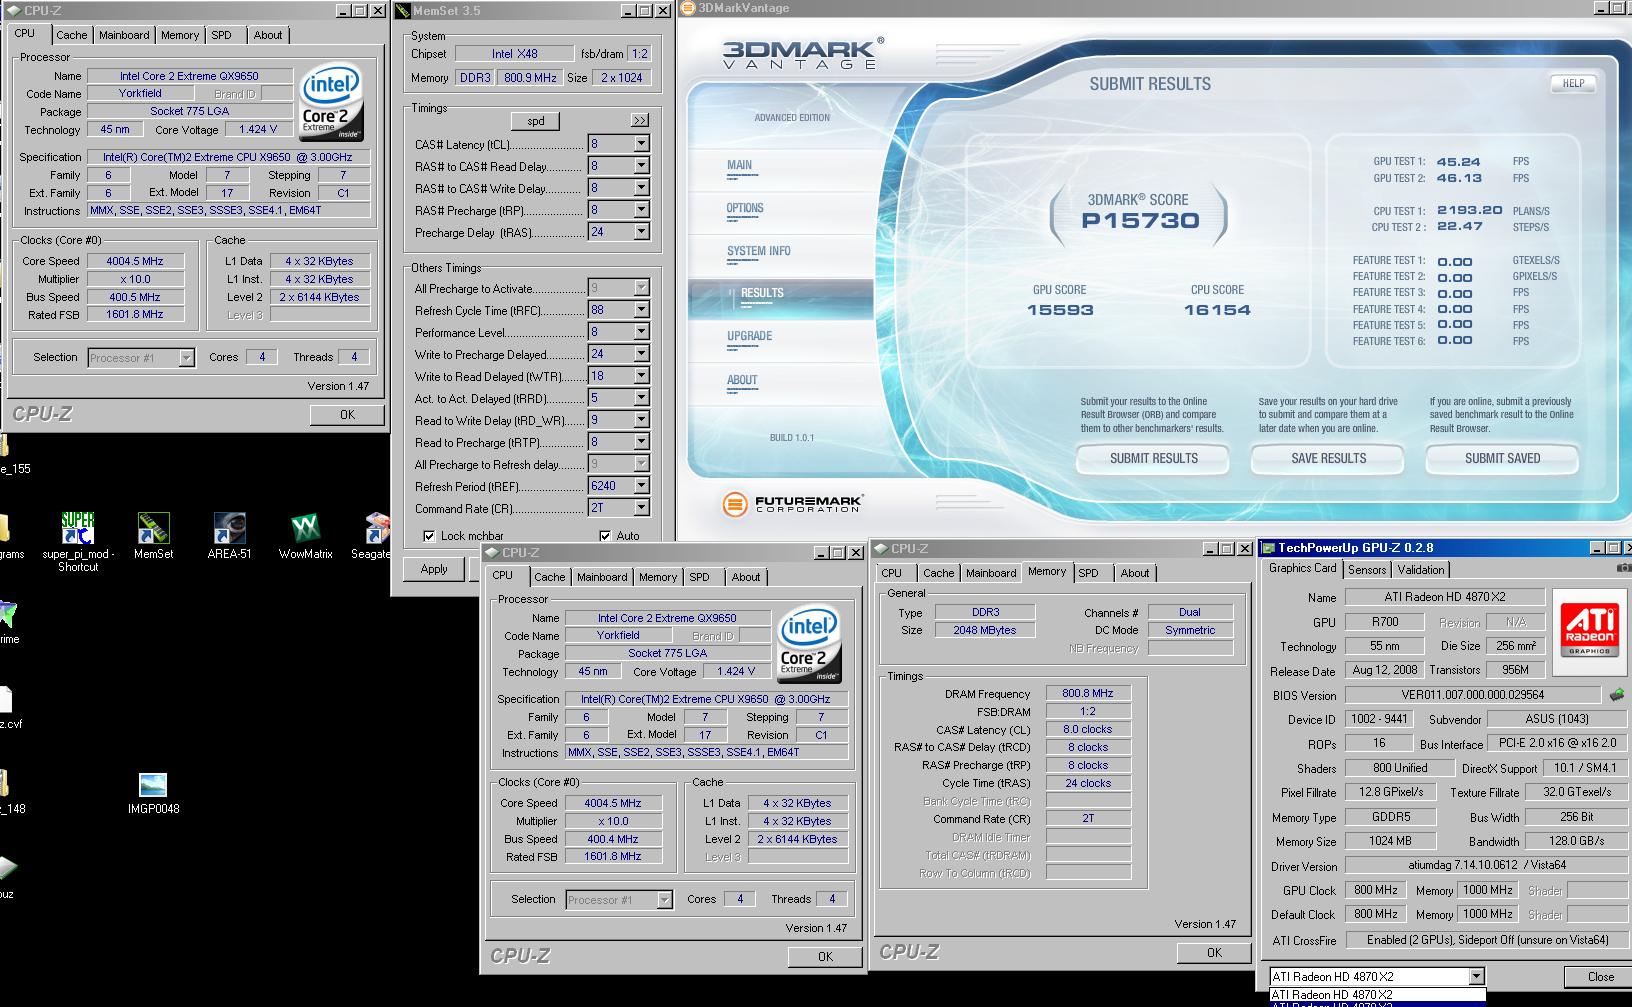This screenshot has width=1632, height=1007.
Task: Toggle the Lock mchbar checkbox in MemSet
Action: click(429, 536)
